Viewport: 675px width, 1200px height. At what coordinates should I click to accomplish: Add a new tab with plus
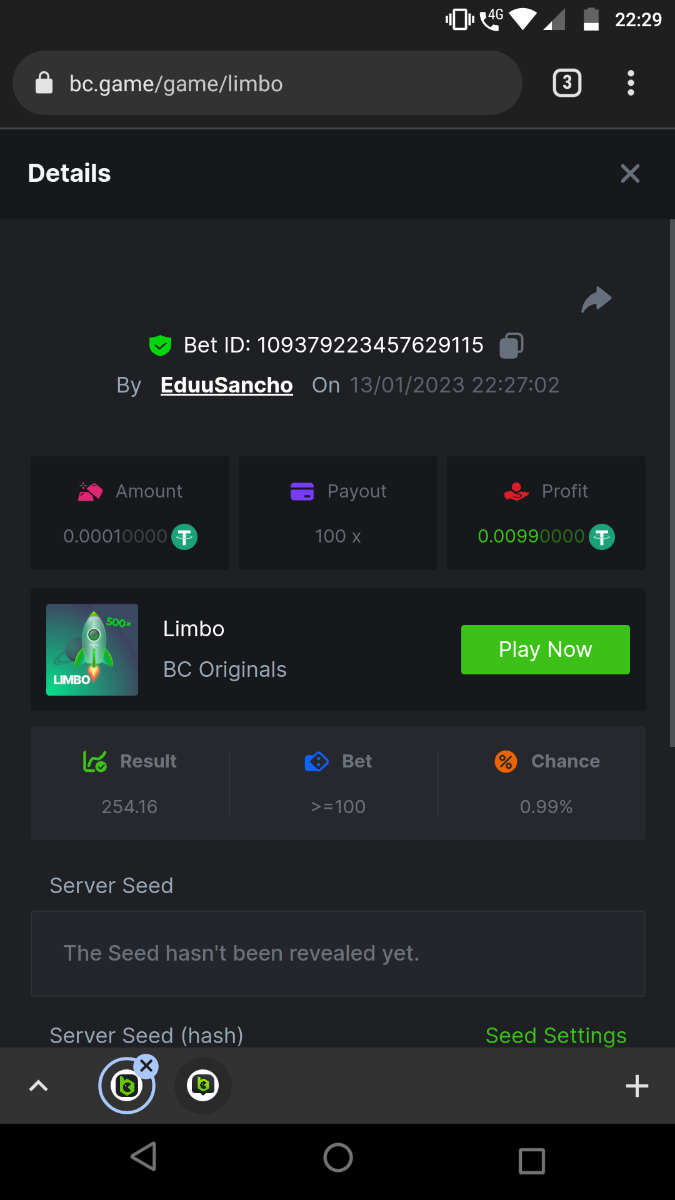coord(637,1086)
